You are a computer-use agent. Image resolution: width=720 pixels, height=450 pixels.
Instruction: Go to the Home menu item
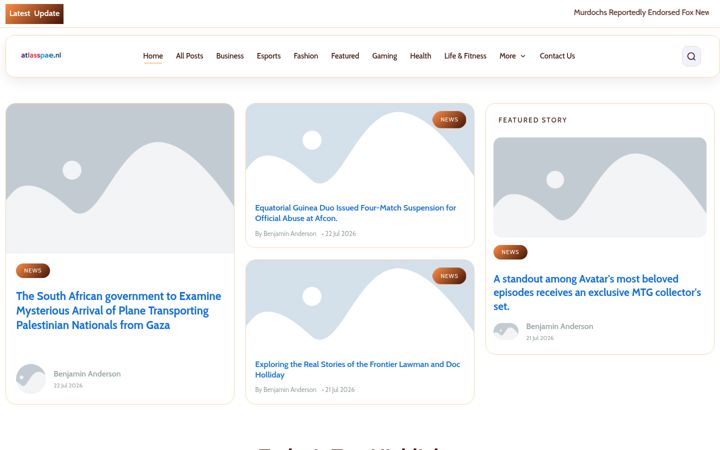click(153, 56)
